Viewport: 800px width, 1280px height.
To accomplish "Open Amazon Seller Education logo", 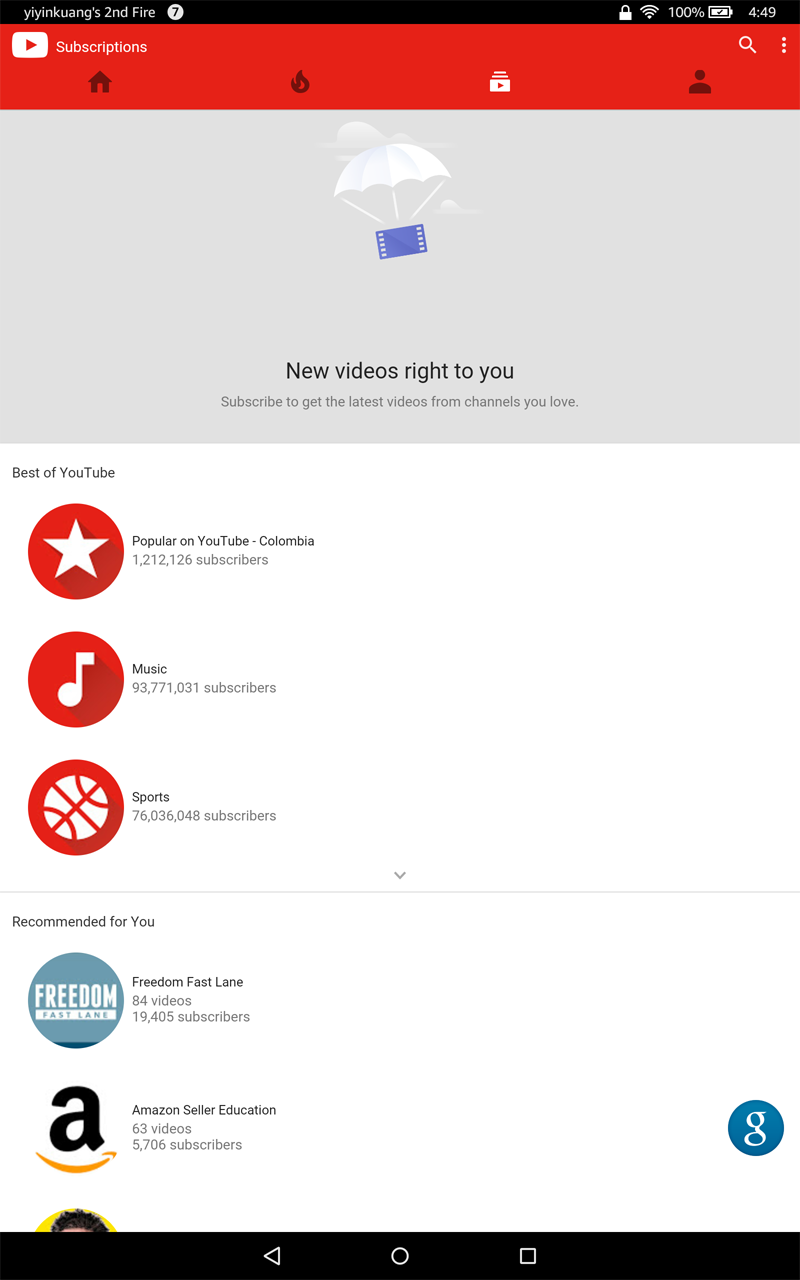I will point(76,1128).
